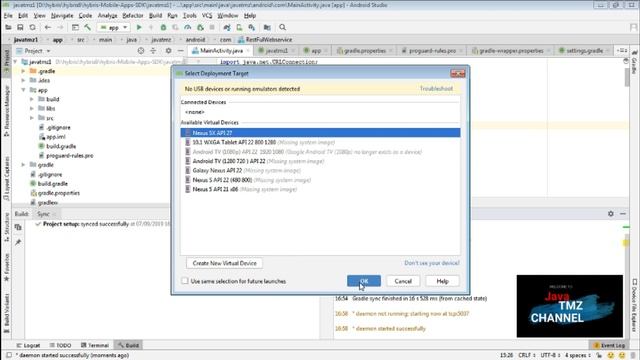Open the AVD Manager icon

coord(239,27)
